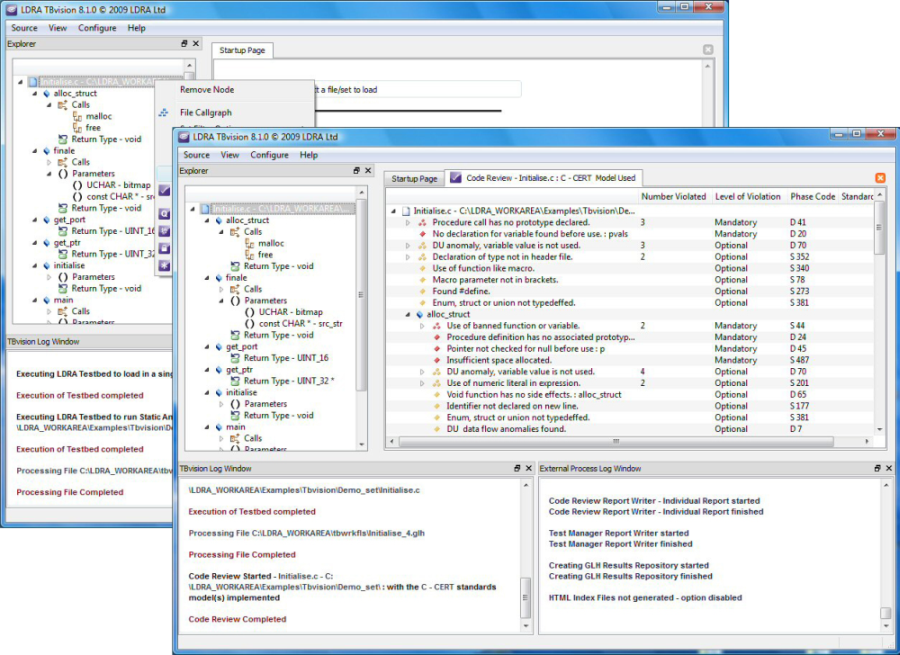This screenshot has height=655, width=900.
Task: Collapse alloc_struct node in front Explorer
Action: point(207,220)
